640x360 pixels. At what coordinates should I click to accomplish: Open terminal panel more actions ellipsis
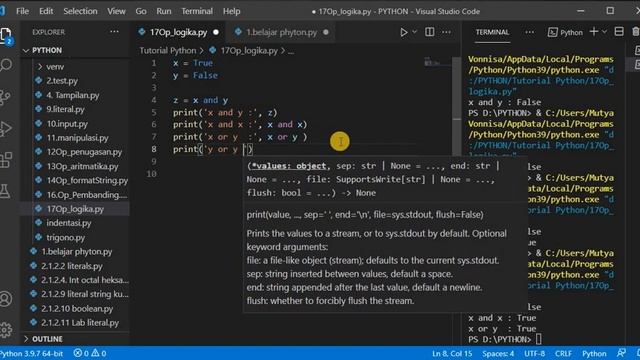pos(529,32)
